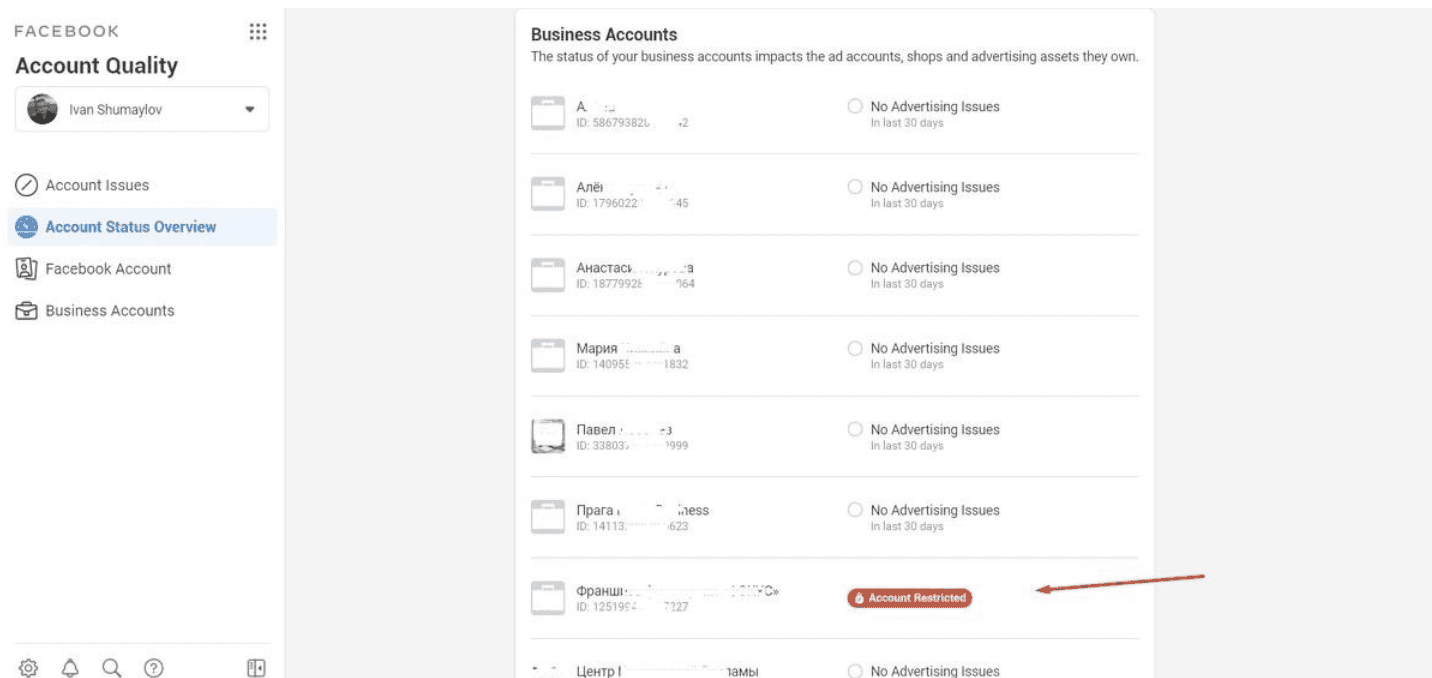Click "No Advertising Issues" in the Прага row
The width and height of the screenshot is (1432, 678).
(x=935, y=510)
